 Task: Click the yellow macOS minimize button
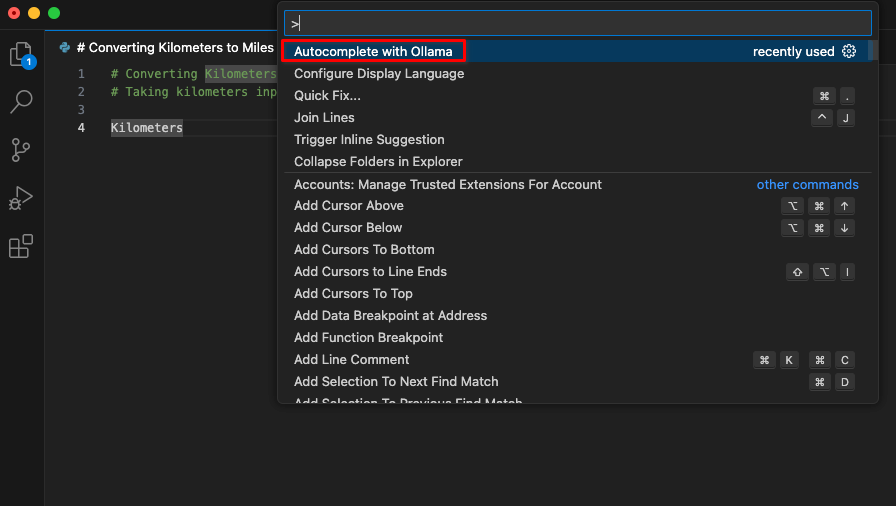click(x=34, y=13)
